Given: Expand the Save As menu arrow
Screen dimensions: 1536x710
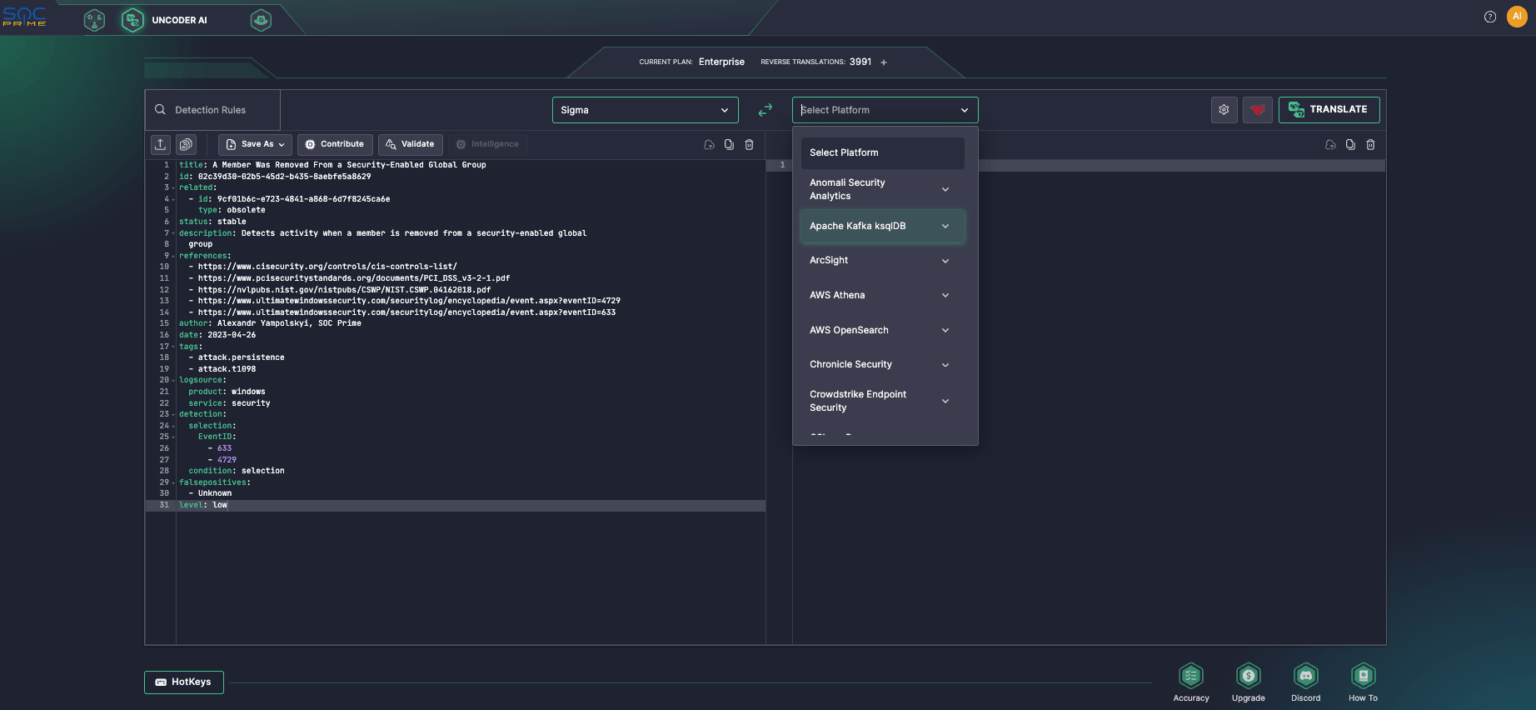Looking at the screenshot, I should point(283,144).
